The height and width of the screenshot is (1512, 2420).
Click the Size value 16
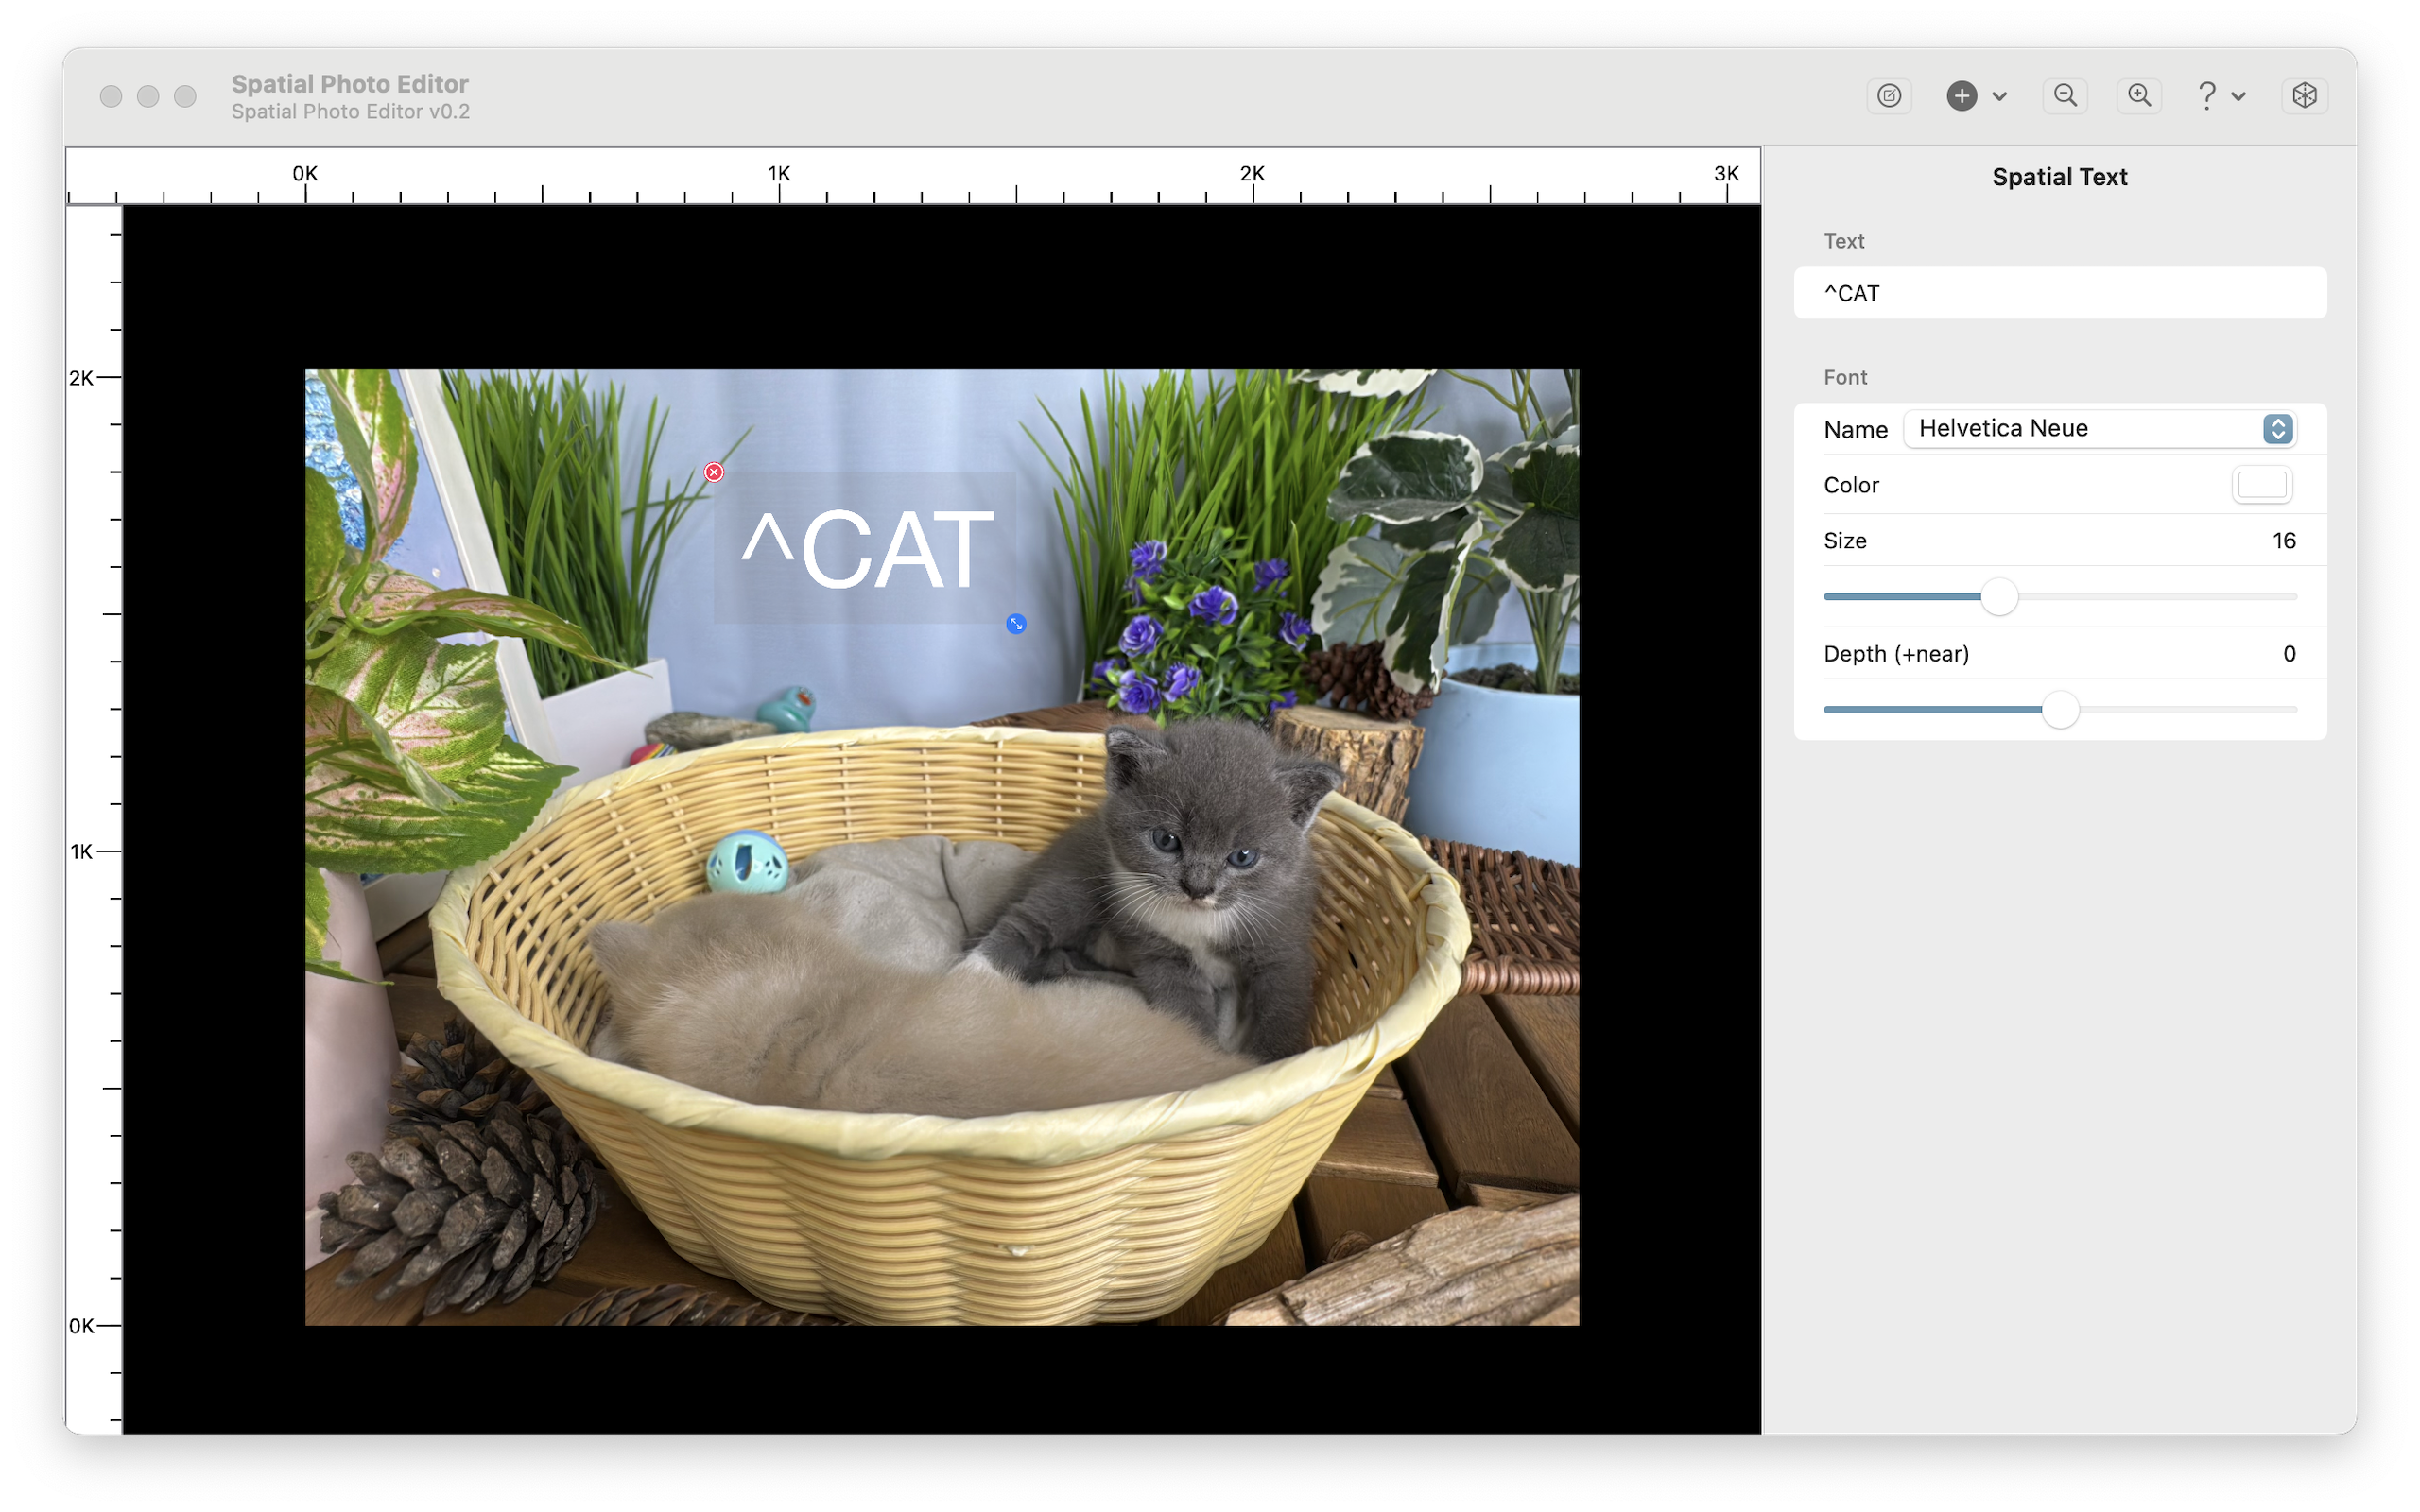[x=2284, y=541]
